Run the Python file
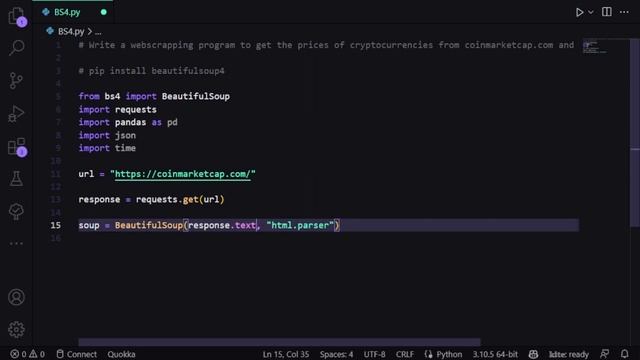The height and width of the screenshot is (360, 640). (579, 12)
